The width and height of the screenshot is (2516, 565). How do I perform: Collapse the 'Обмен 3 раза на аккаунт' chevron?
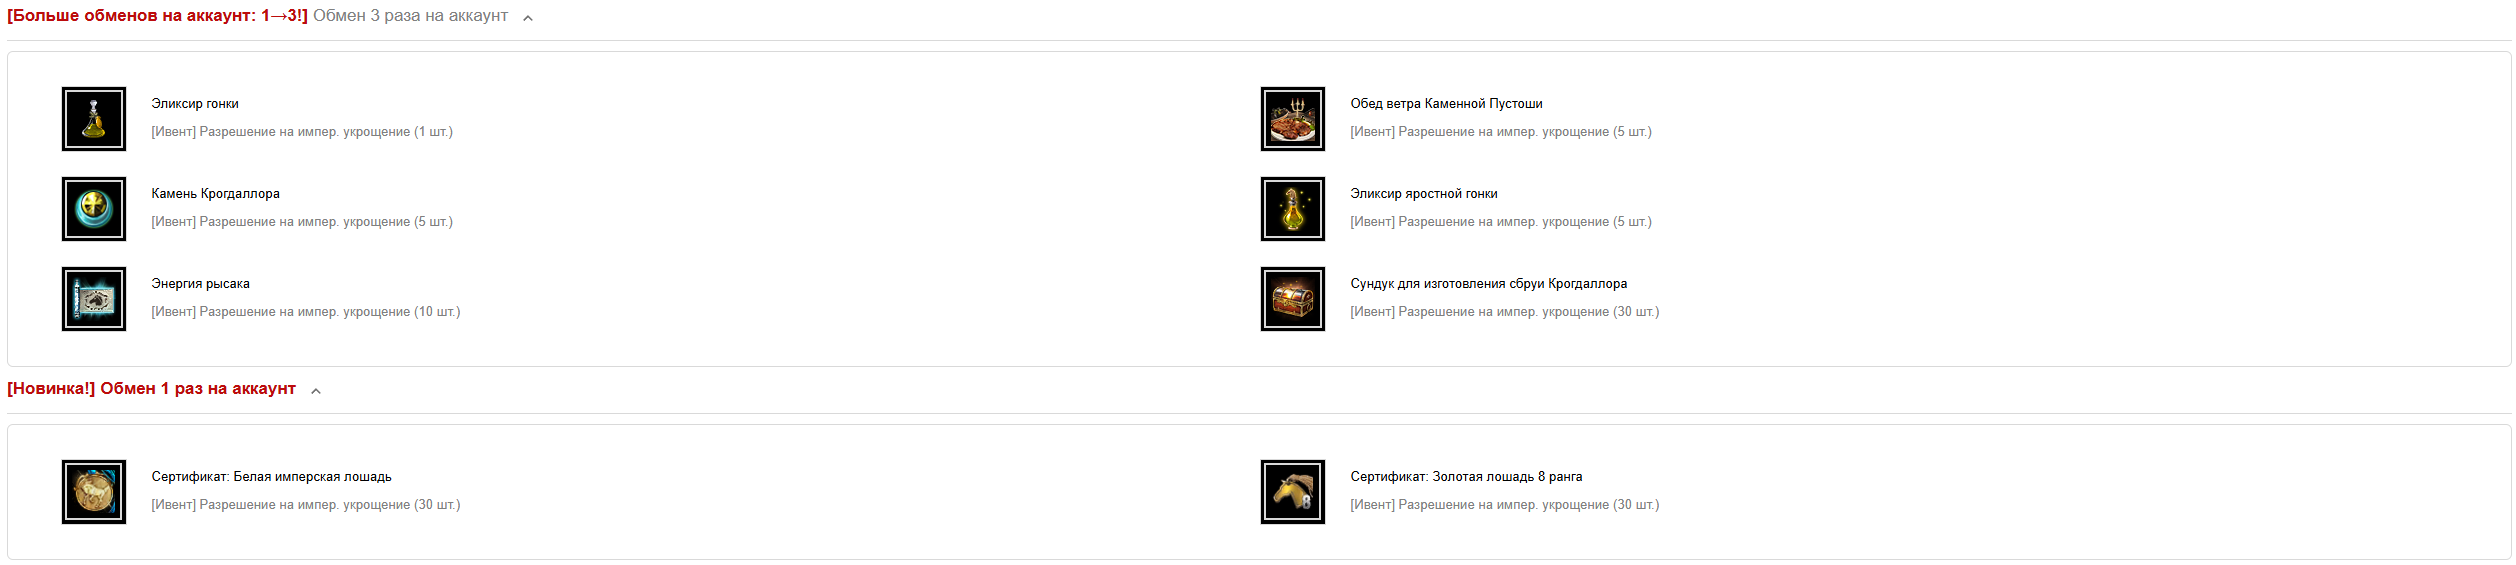[x=528, y=18]
